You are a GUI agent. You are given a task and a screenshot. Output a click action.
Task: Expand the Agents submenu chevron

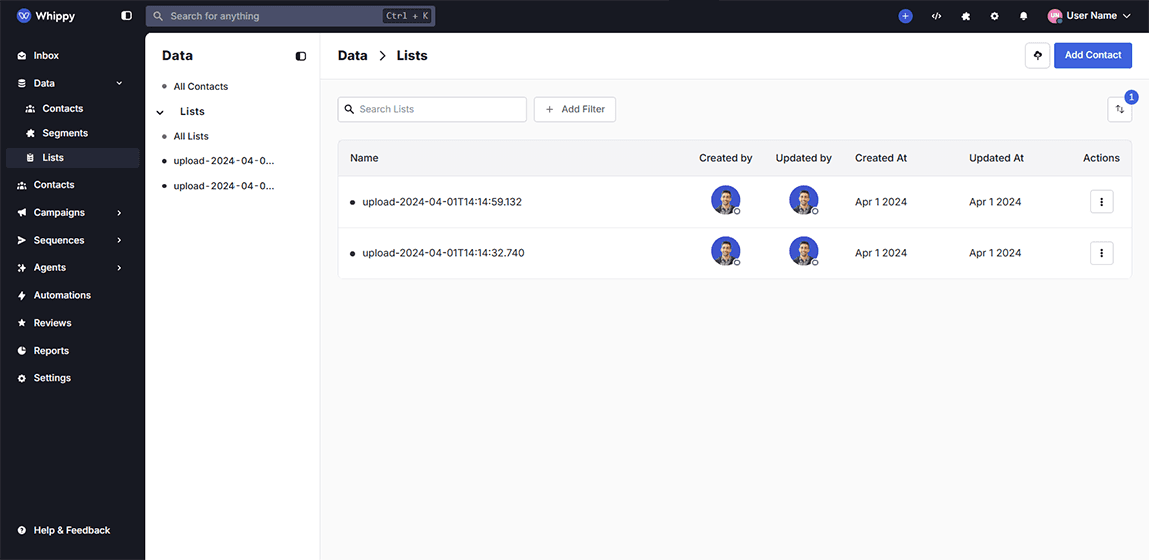pos(119,268)
